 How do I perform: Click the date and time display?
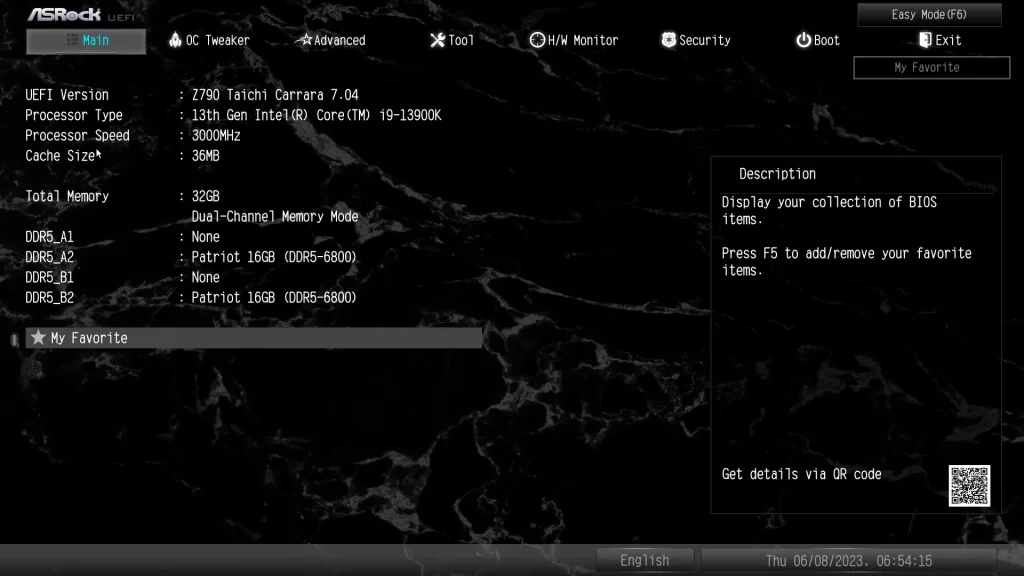849,560
